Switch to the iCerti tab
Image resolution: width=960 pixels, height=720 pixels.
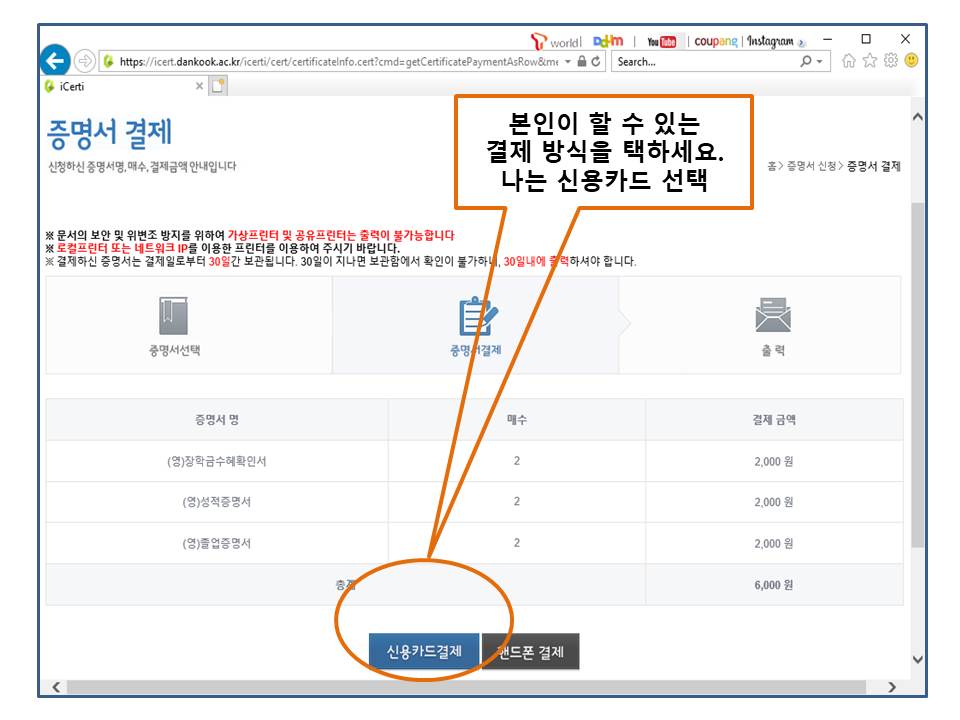(x=110, y=86)
